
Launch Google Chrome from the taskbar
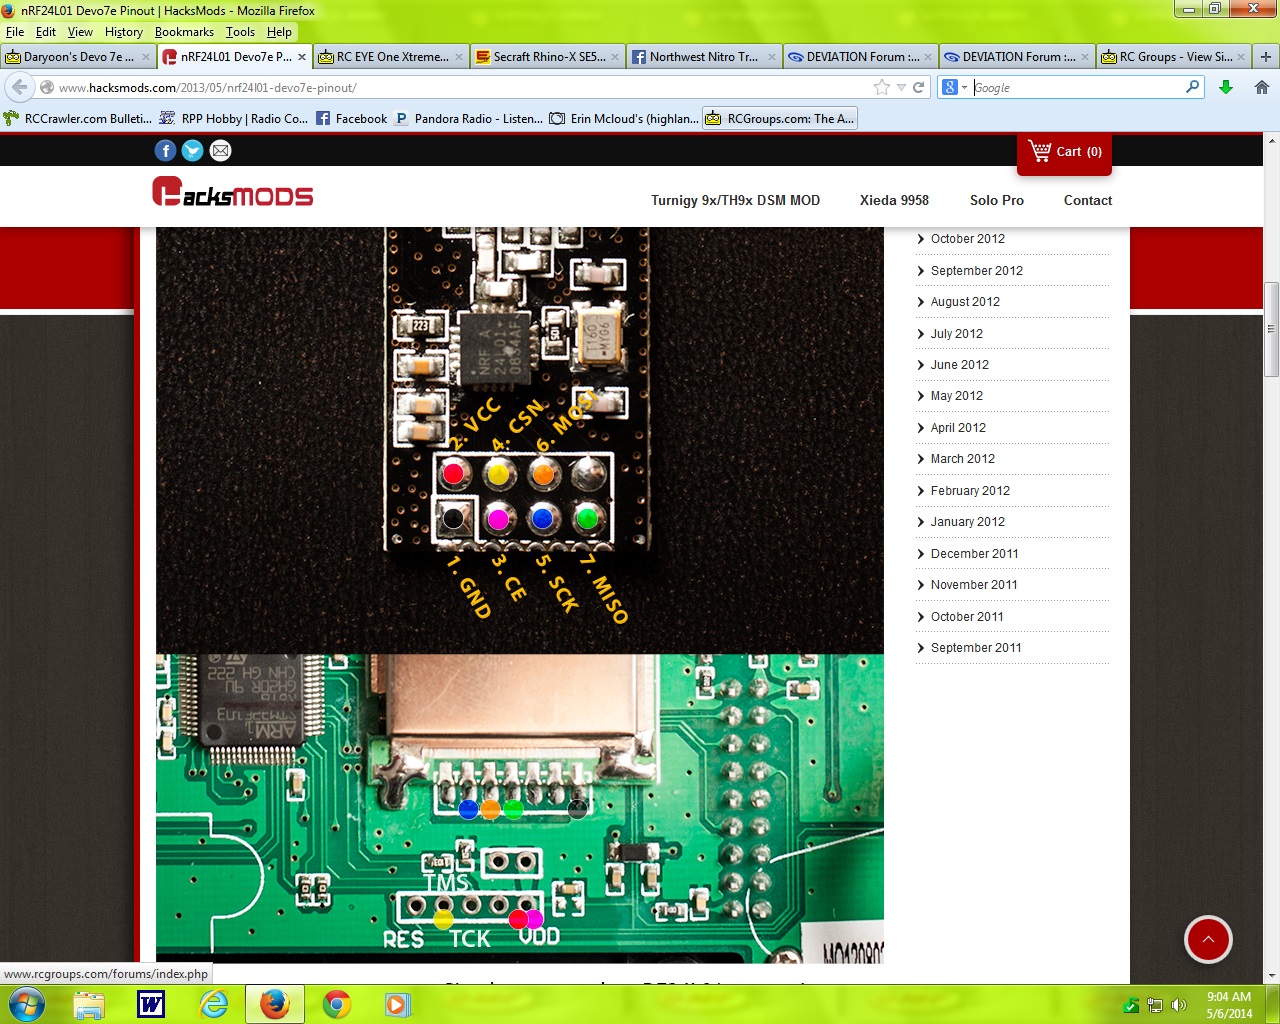coord(337,1004)
